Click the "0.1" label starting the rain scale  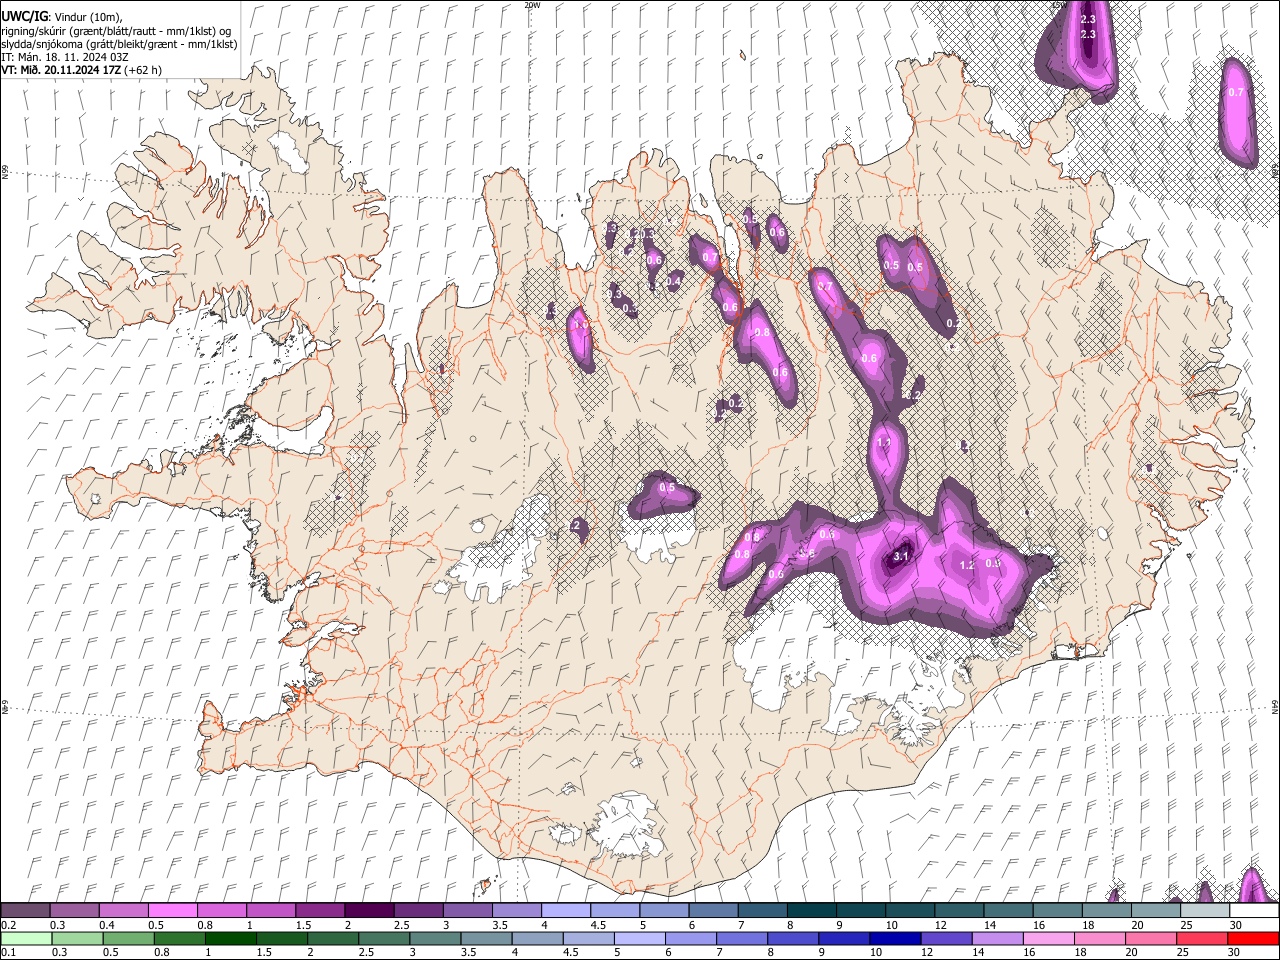pos(9,952)
